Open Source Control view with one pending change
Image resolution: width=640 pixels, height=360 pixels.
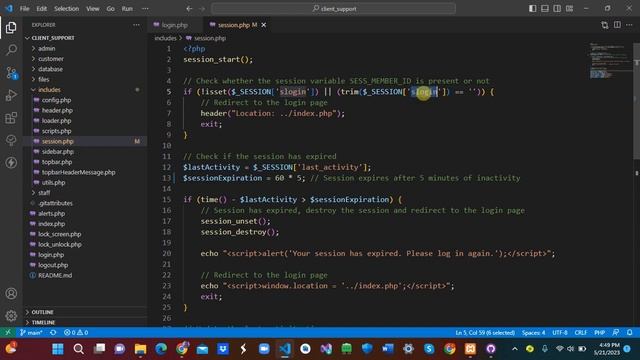click(11, 73)
